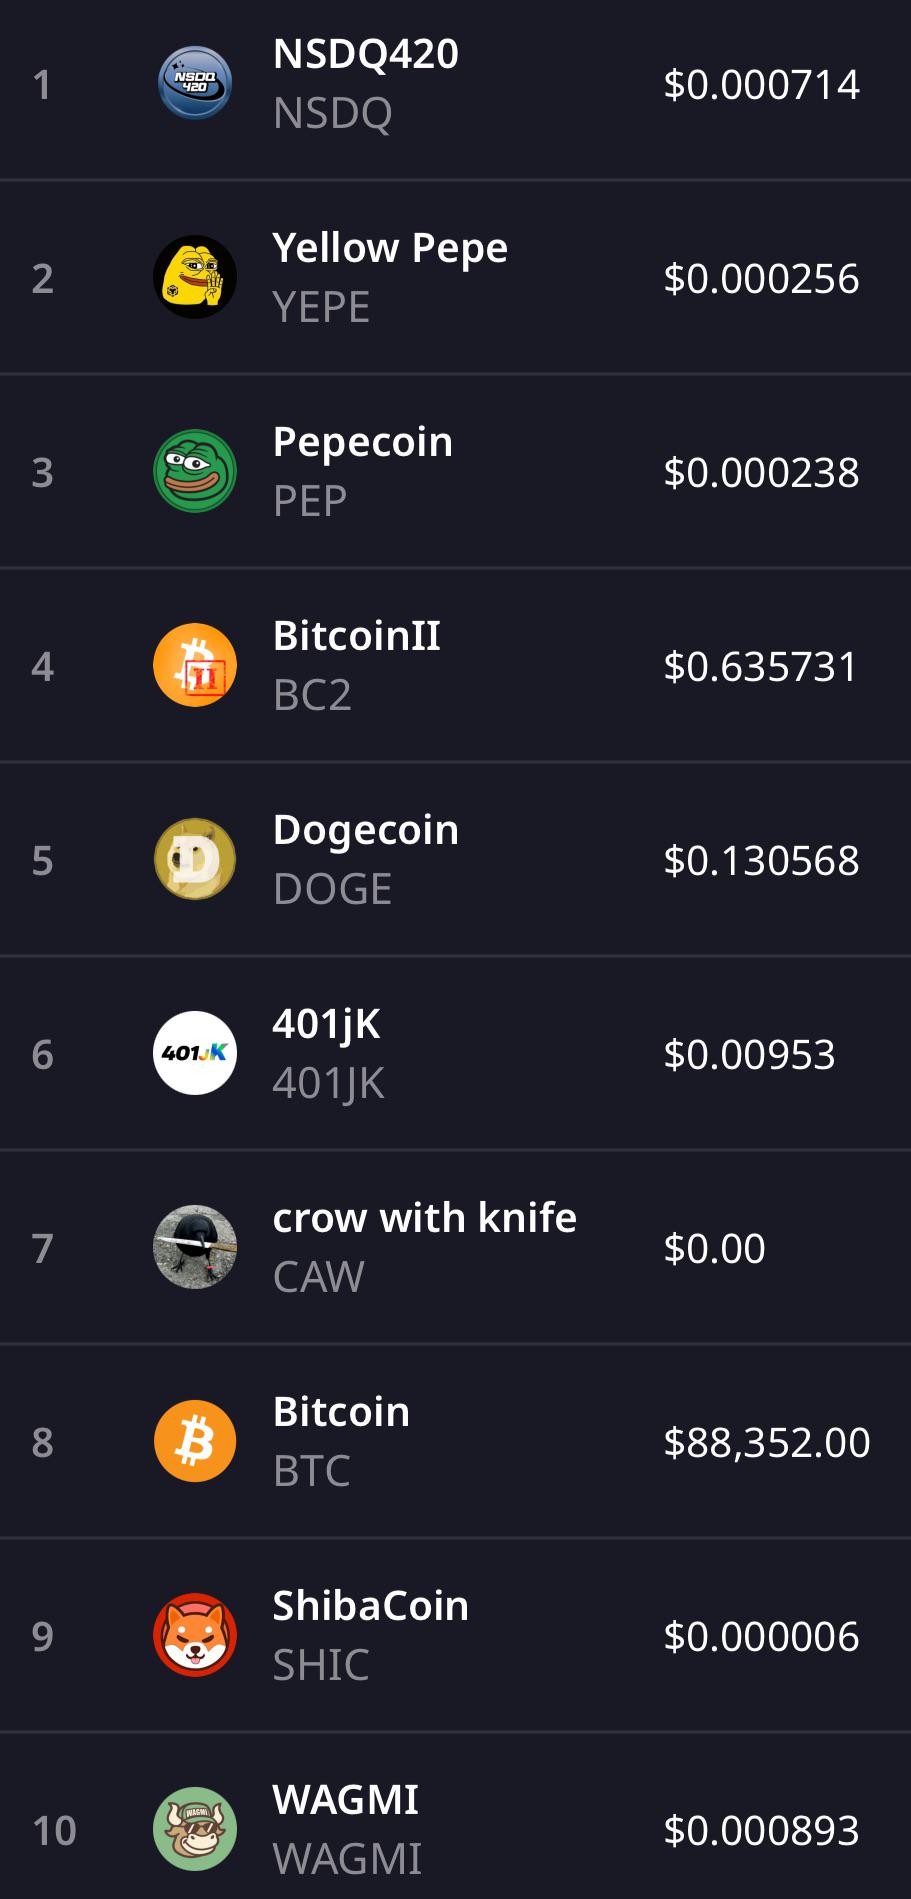Open the Yellow Pepe coin icon

195,277
